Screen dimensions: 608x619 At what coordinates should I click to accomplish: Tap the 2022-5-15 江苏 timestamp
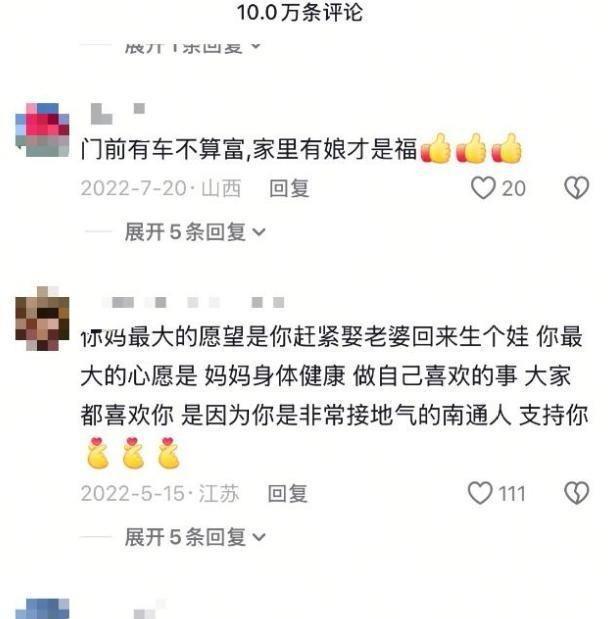point(160,493)
